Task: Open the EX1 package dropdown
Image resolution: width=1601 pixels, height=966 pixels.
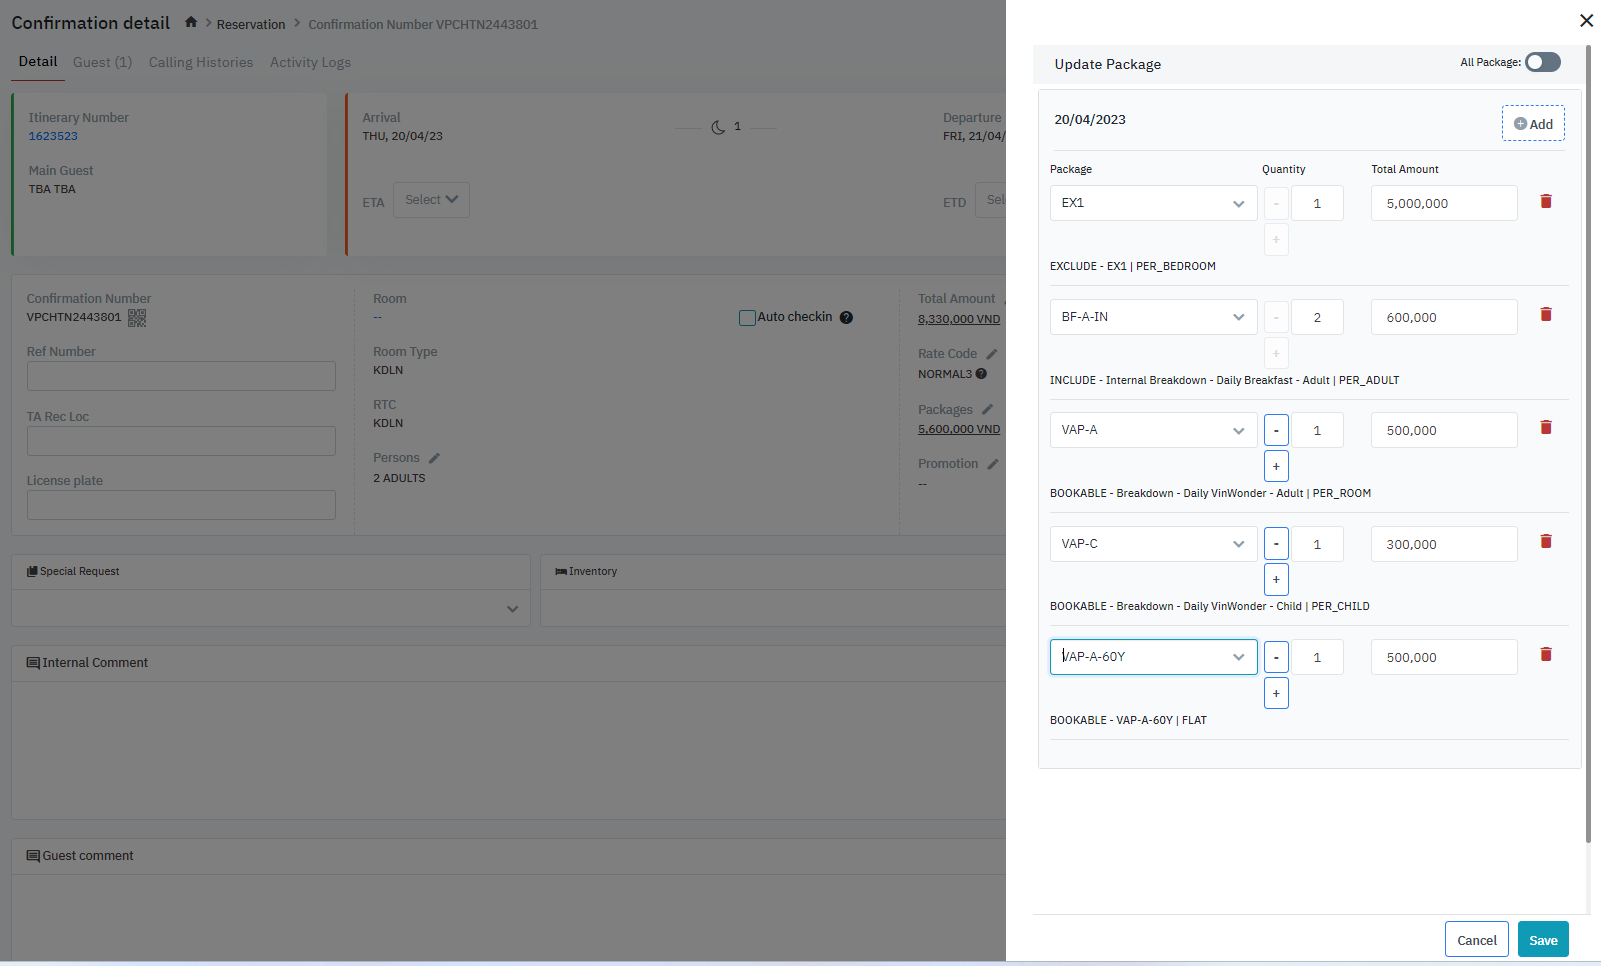Action: coord(1153,203)
